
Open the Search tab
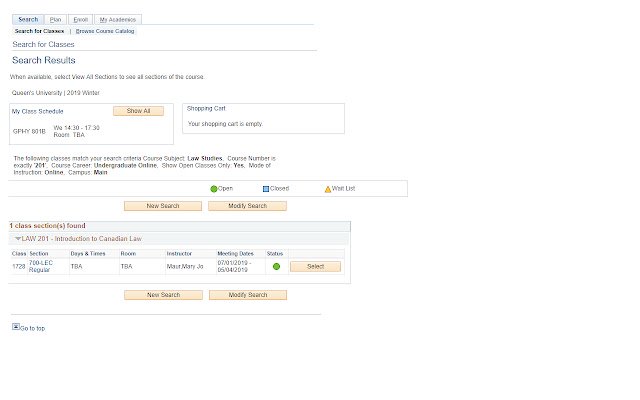click(x=28, y=20)
